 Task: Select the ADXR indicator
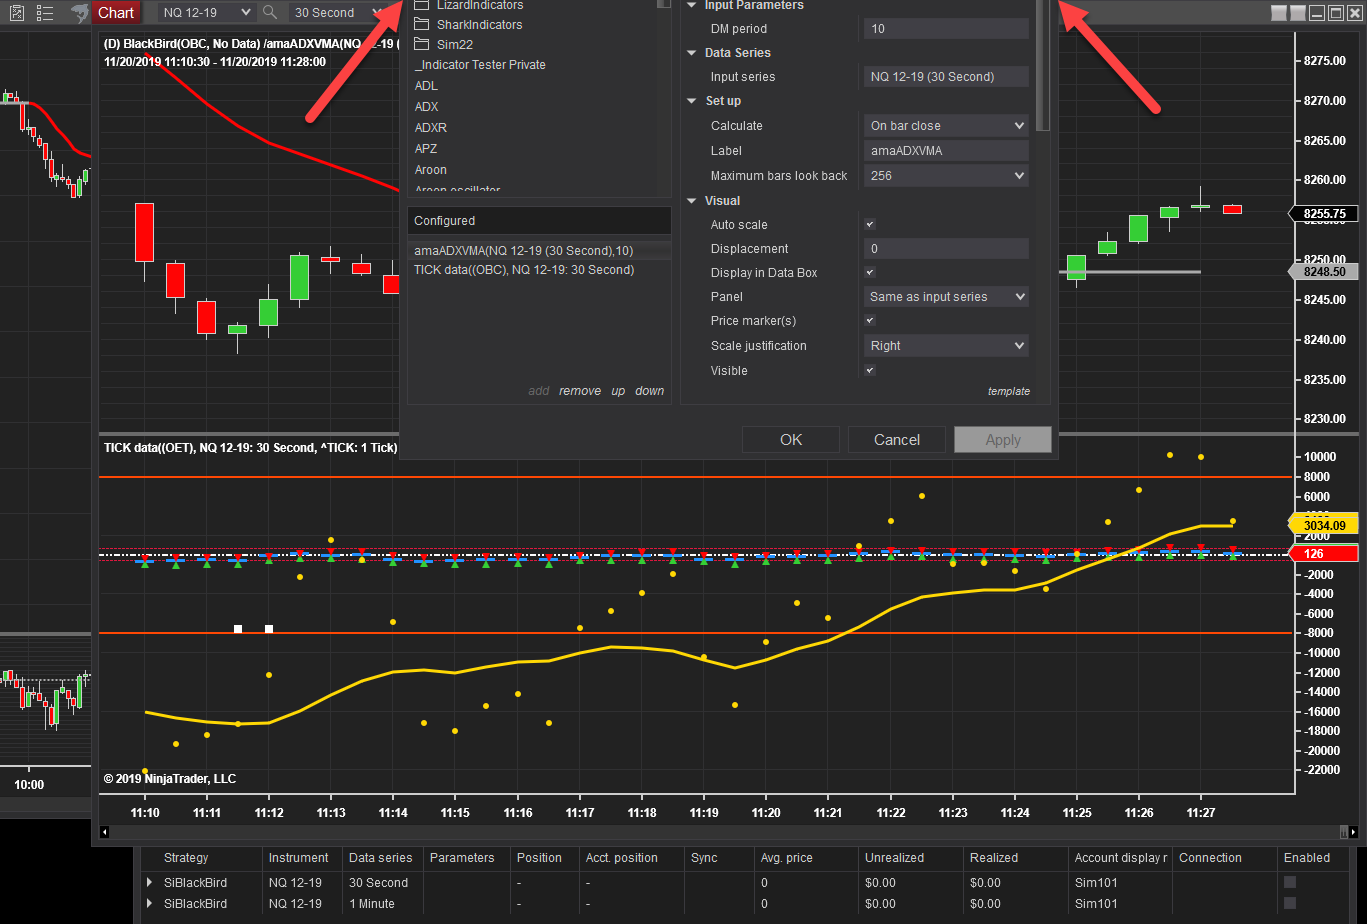click(430, 128)
